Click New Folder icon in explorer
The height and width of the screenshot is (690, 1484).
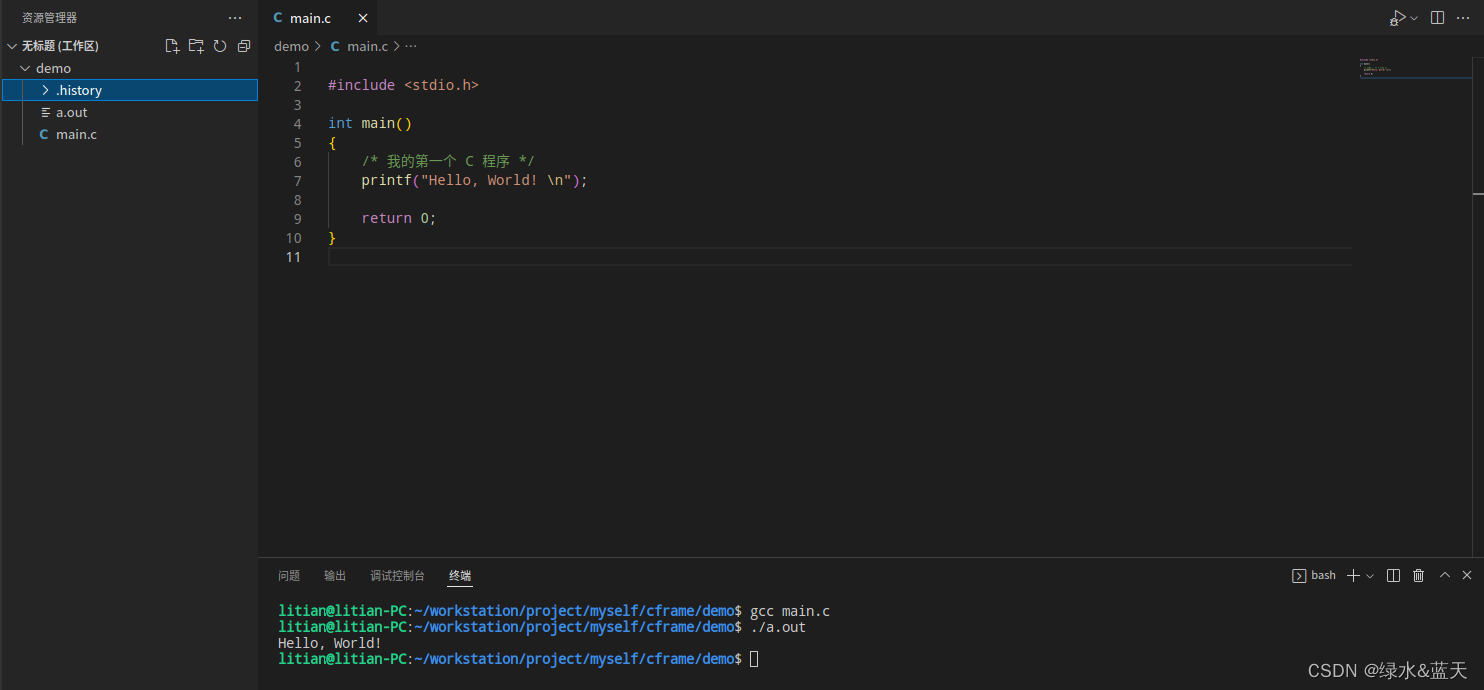click(196, 46)
